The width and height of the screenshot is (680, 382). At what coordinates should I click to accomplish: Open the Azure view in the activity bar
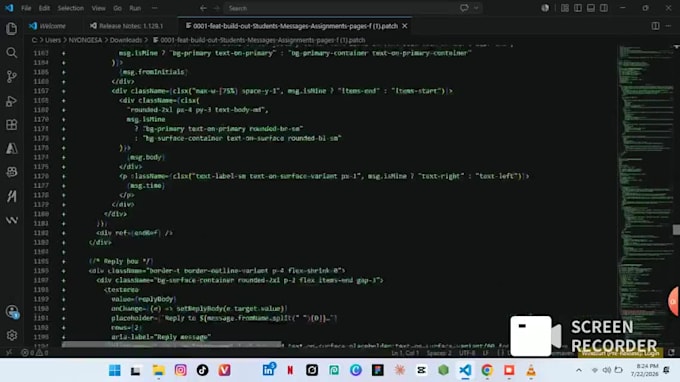12,148
